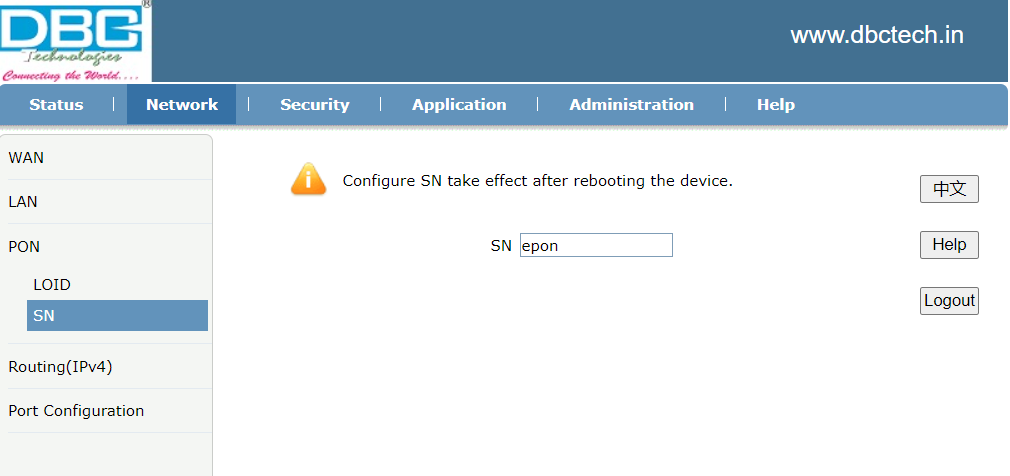
Task: Open the Help tab in navigation bar
Action: [x=775, y=105]
